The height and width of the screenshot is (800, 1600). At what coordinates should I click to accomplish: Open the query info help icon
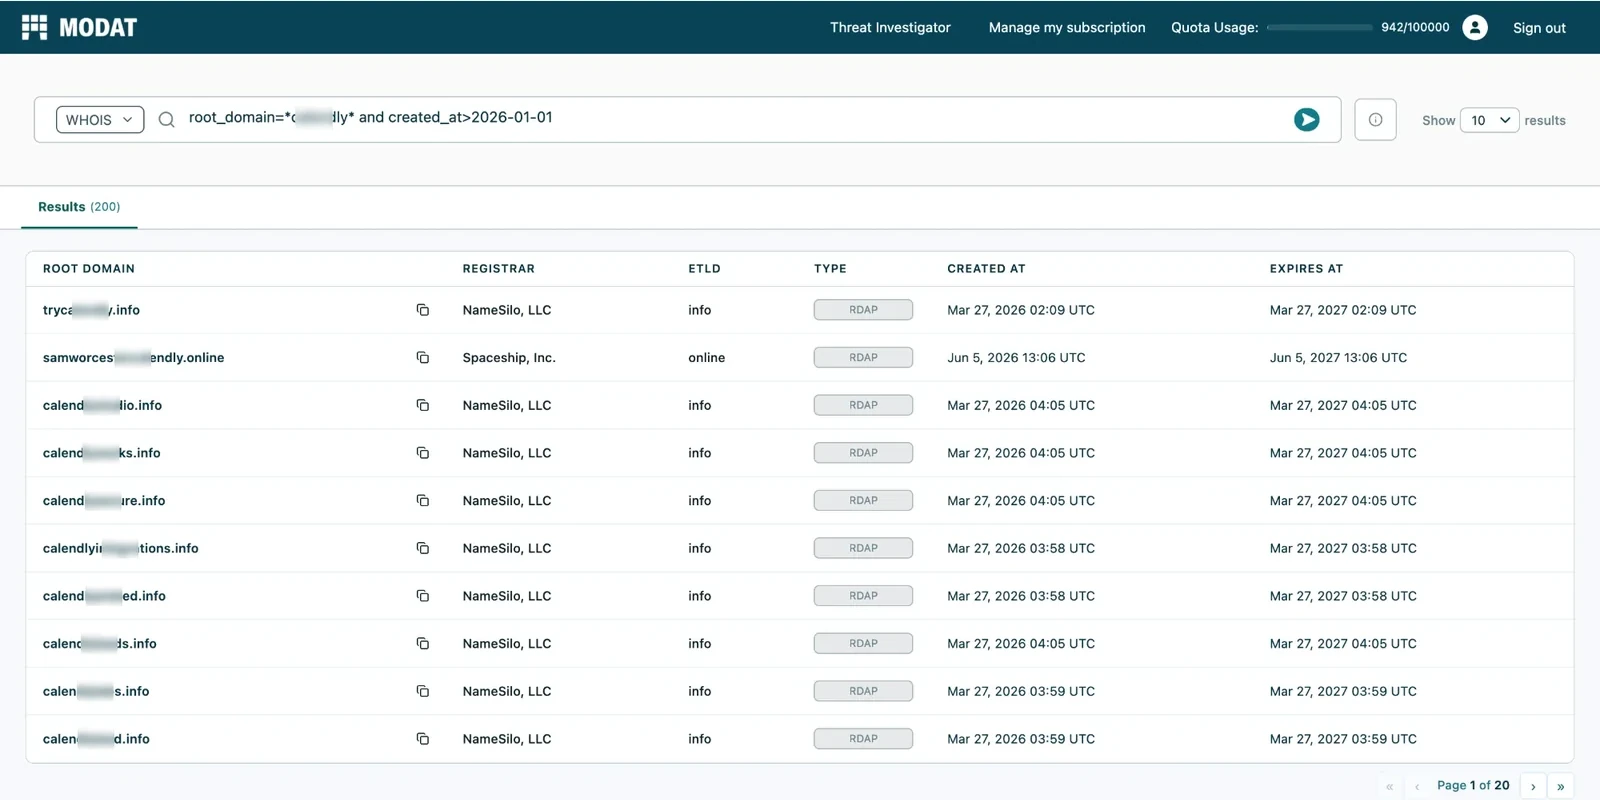click(1375, 120)
